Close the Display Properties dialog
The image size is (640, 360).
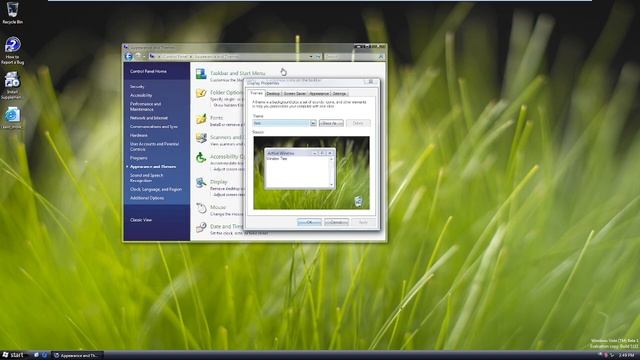coord(371,82)
